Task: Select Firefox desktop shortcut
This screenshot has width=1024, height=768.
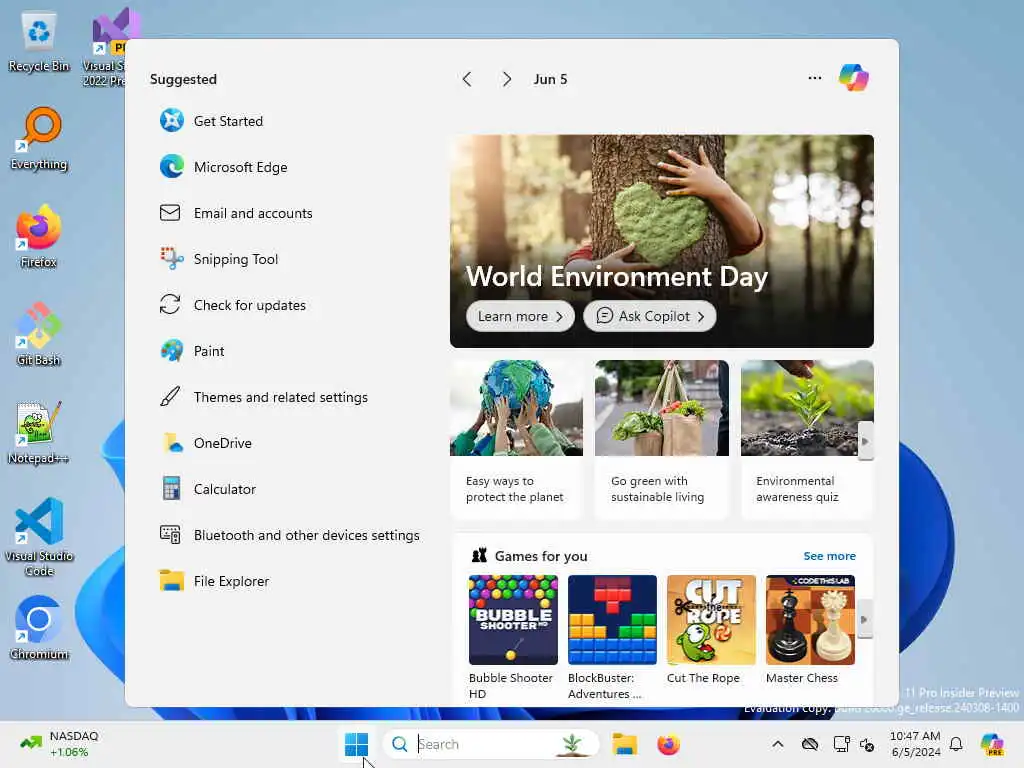Action: click(x=39, y=236)
